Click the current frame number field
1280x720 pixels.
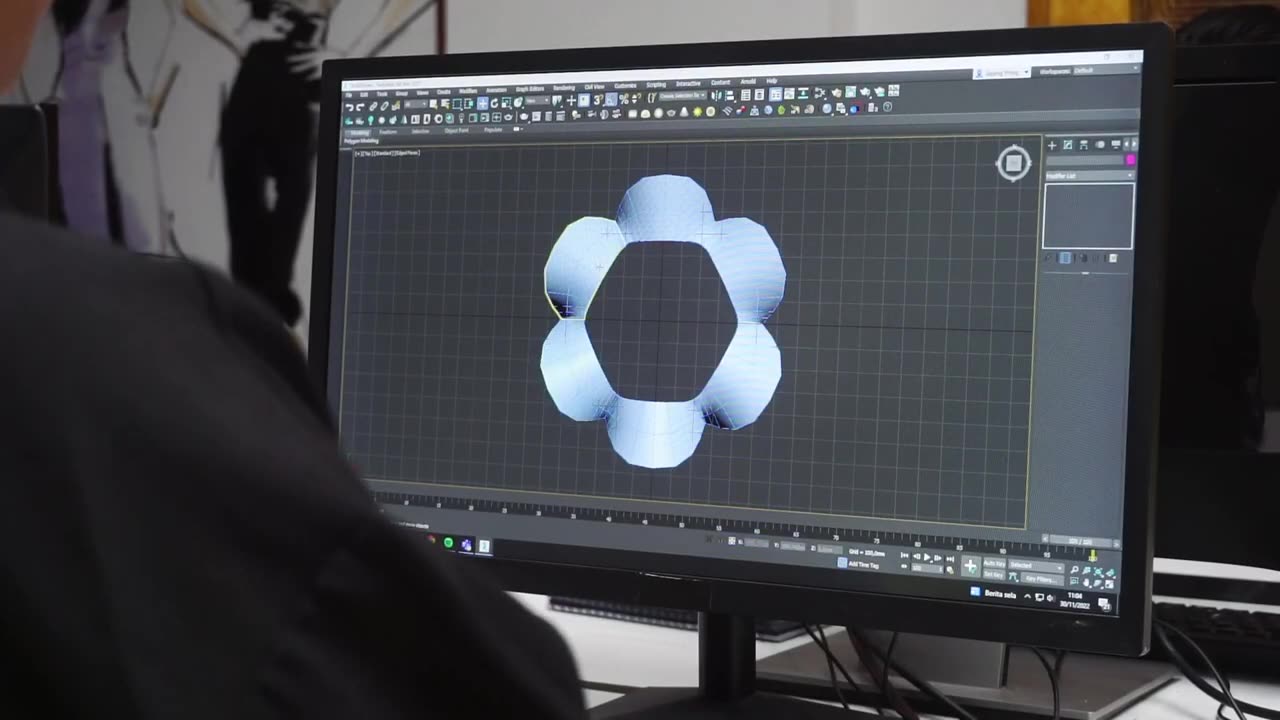(x=927, y=568)
